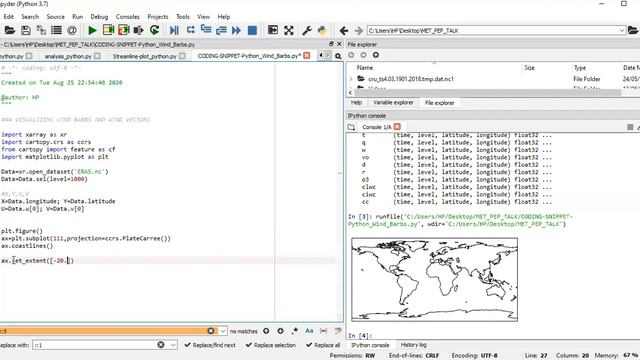Click the world map plot output
640x360 pixels.
coord(434,280)
